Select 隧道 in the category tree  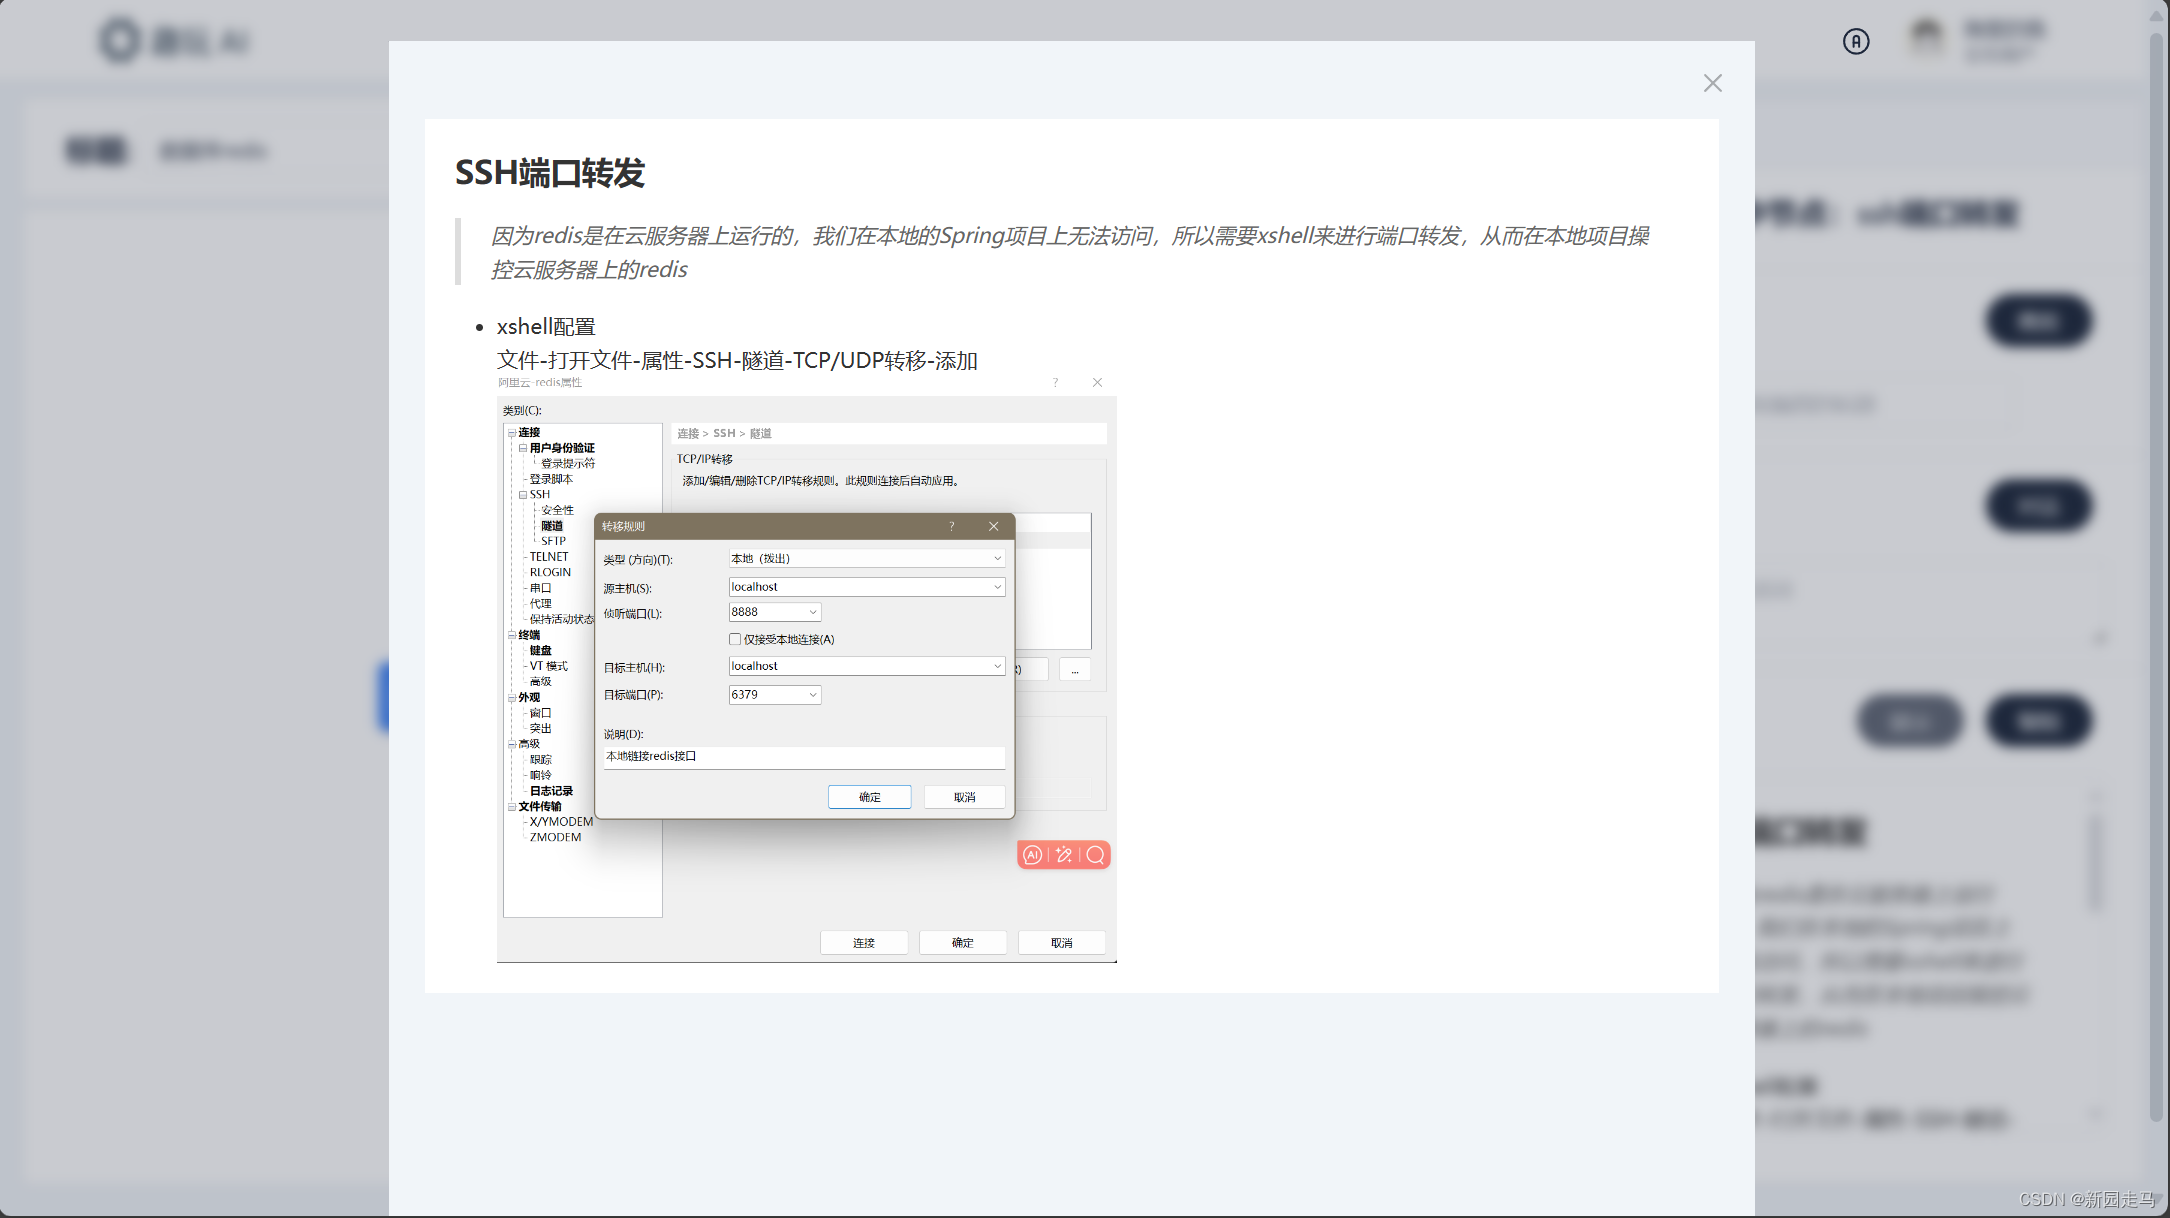552,526
